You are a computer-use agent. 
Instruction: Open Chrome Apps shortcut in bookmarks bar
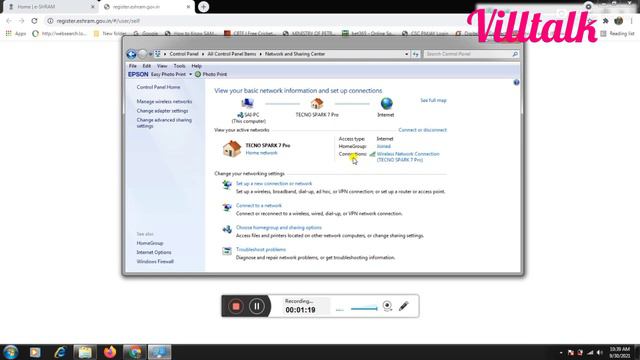[16, 33]
